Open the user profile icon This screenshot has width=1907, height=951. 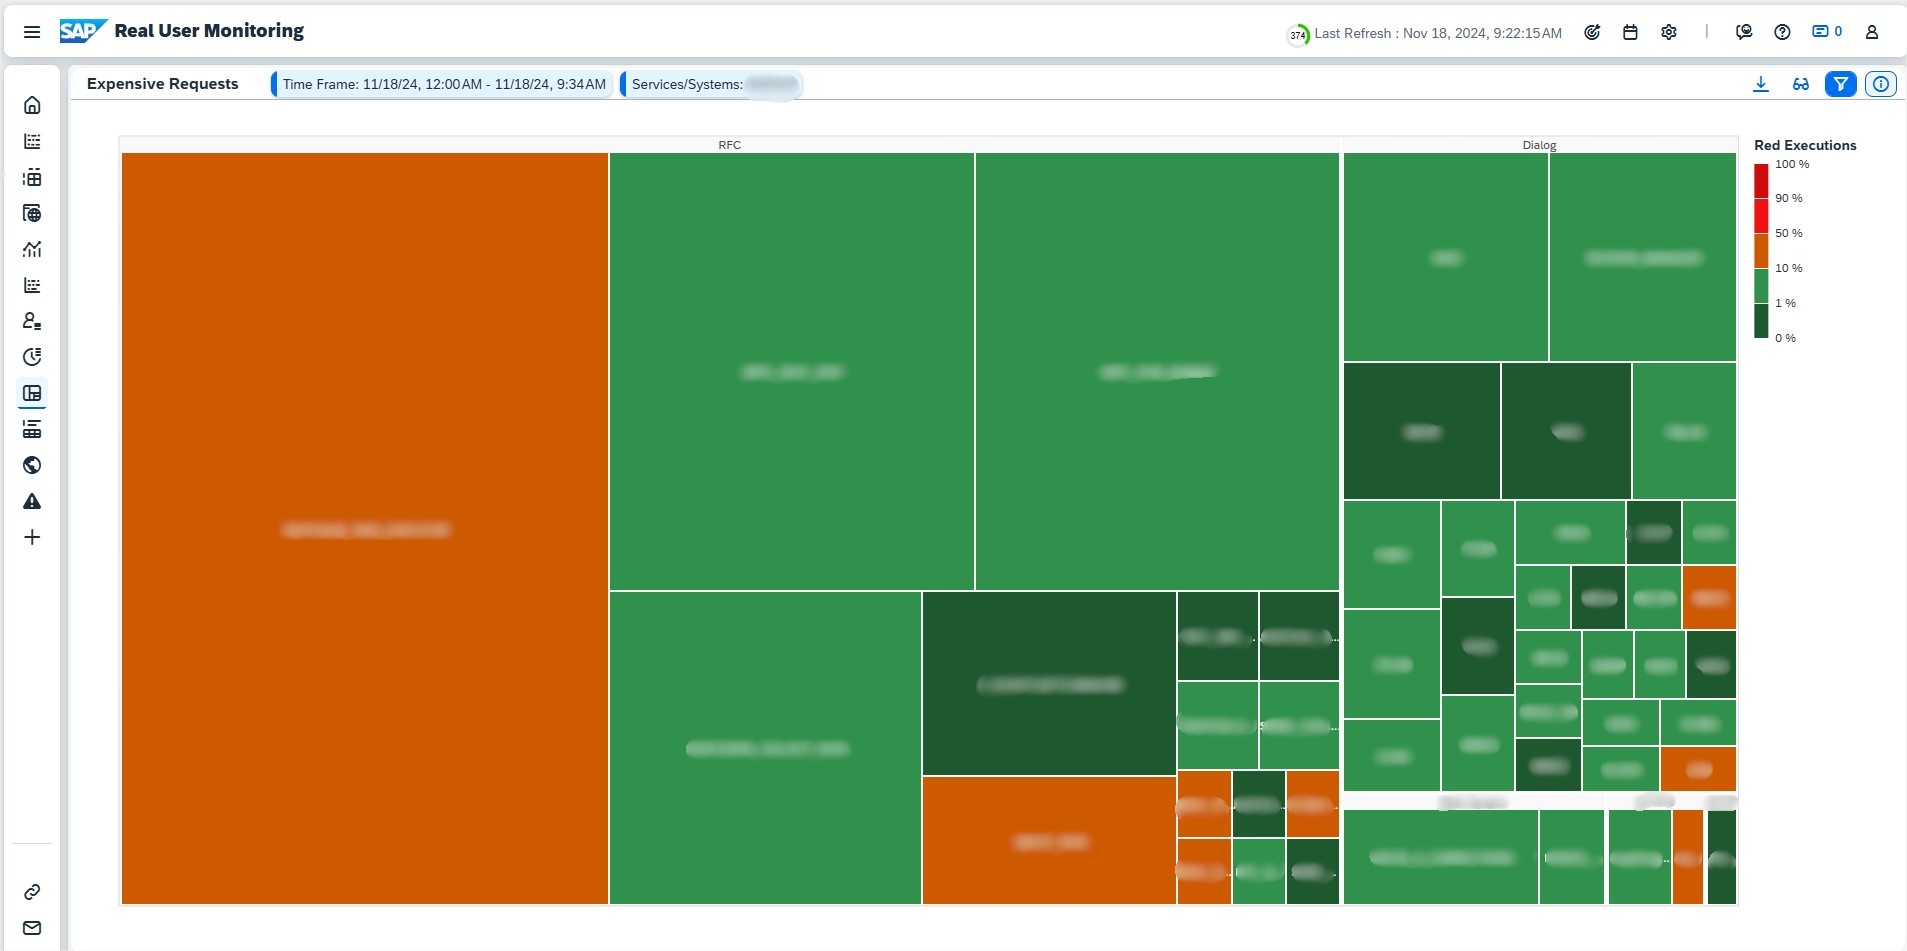pos(1872,32)
